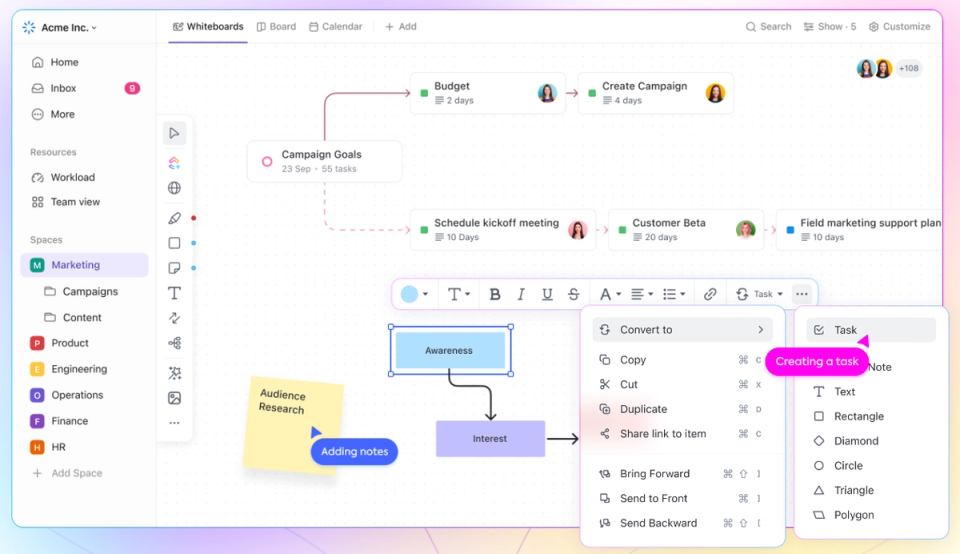The width and height of the screenshot is (960, 554).
Task: Open the text alignment dropdown
Action: point(642,294)
